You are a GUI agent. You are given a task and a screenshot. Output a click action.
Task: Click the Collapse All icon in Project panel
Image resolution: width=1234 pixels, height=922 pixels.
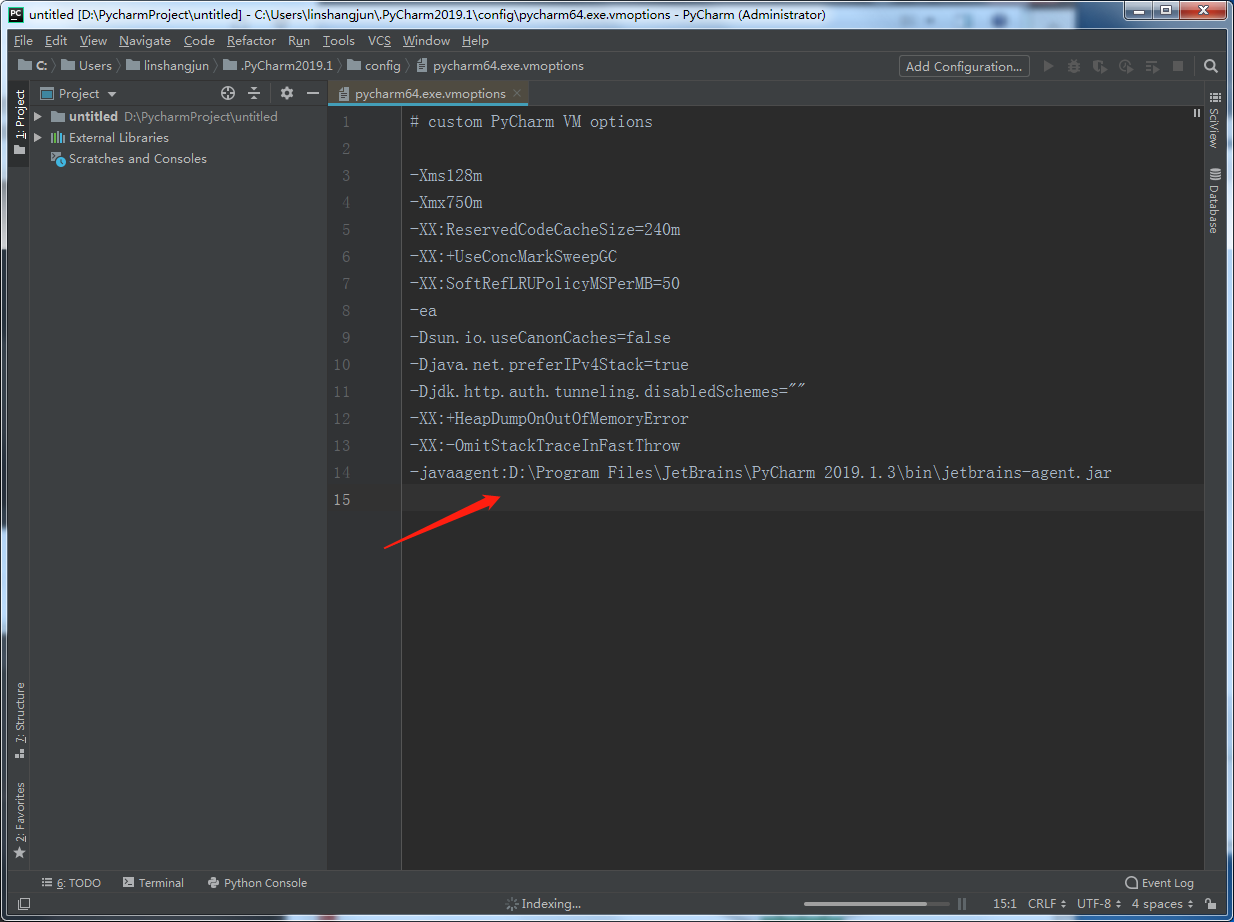click(x=254, y=93)
